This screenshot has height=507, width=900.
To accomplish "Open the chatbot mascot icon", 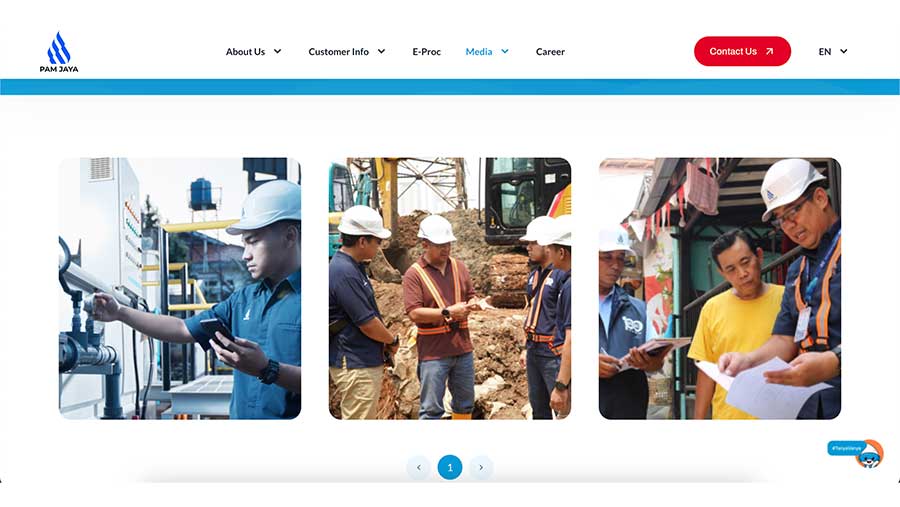I will 868,454.
